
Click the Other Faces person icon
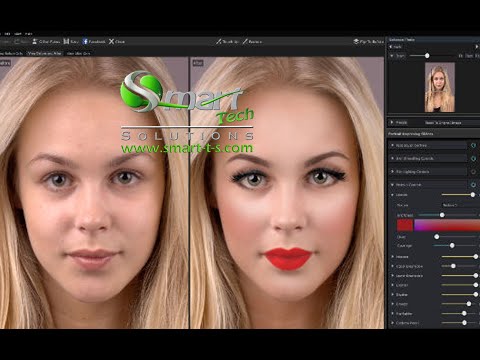click(35, 42)
